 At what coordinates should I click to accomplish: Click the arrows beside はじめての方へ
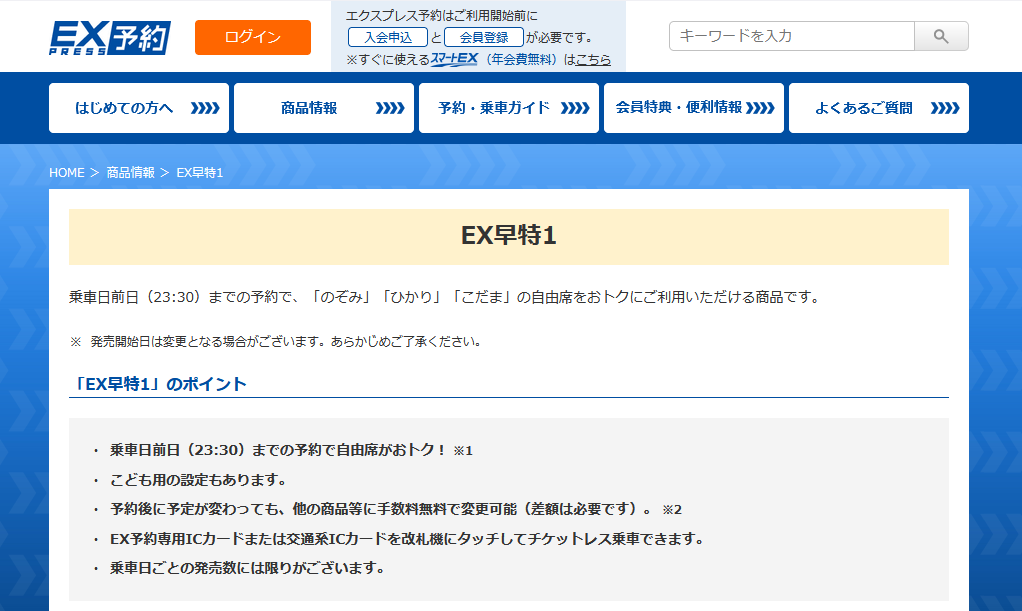pyautogui.click(x=205, y=108)
